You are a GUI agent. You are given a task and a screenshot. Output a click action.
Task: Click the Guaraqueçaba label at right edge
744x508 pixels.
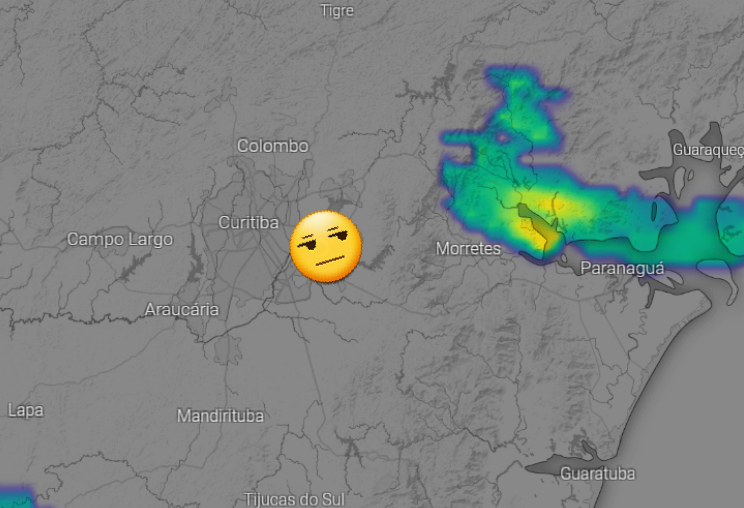708,150
